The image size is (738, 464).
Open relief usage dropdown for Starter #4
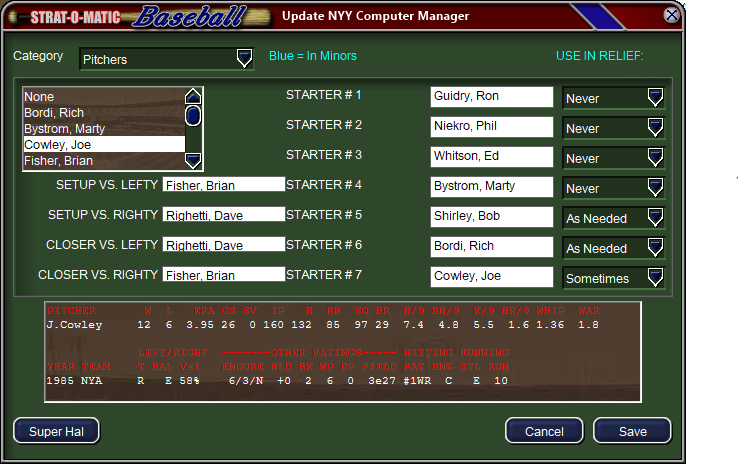(x=614, y=188)
